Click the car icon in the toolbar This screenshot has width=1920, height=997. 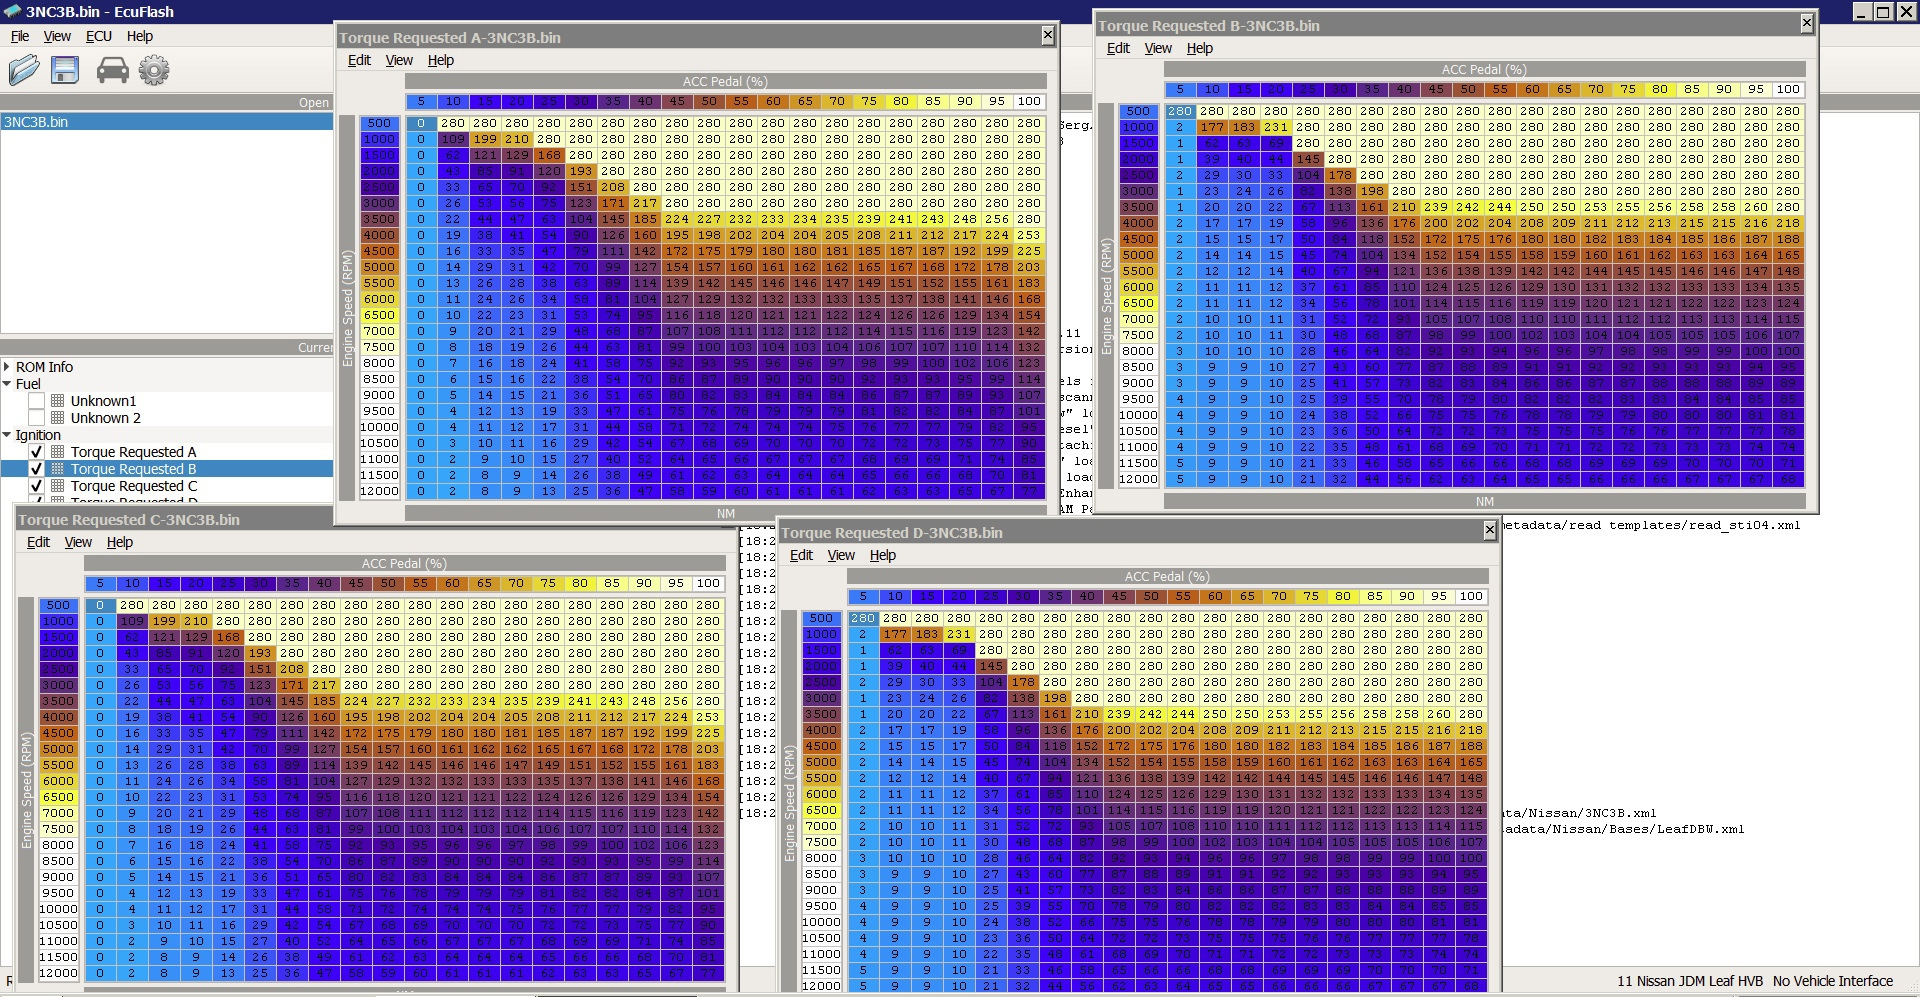112,69
